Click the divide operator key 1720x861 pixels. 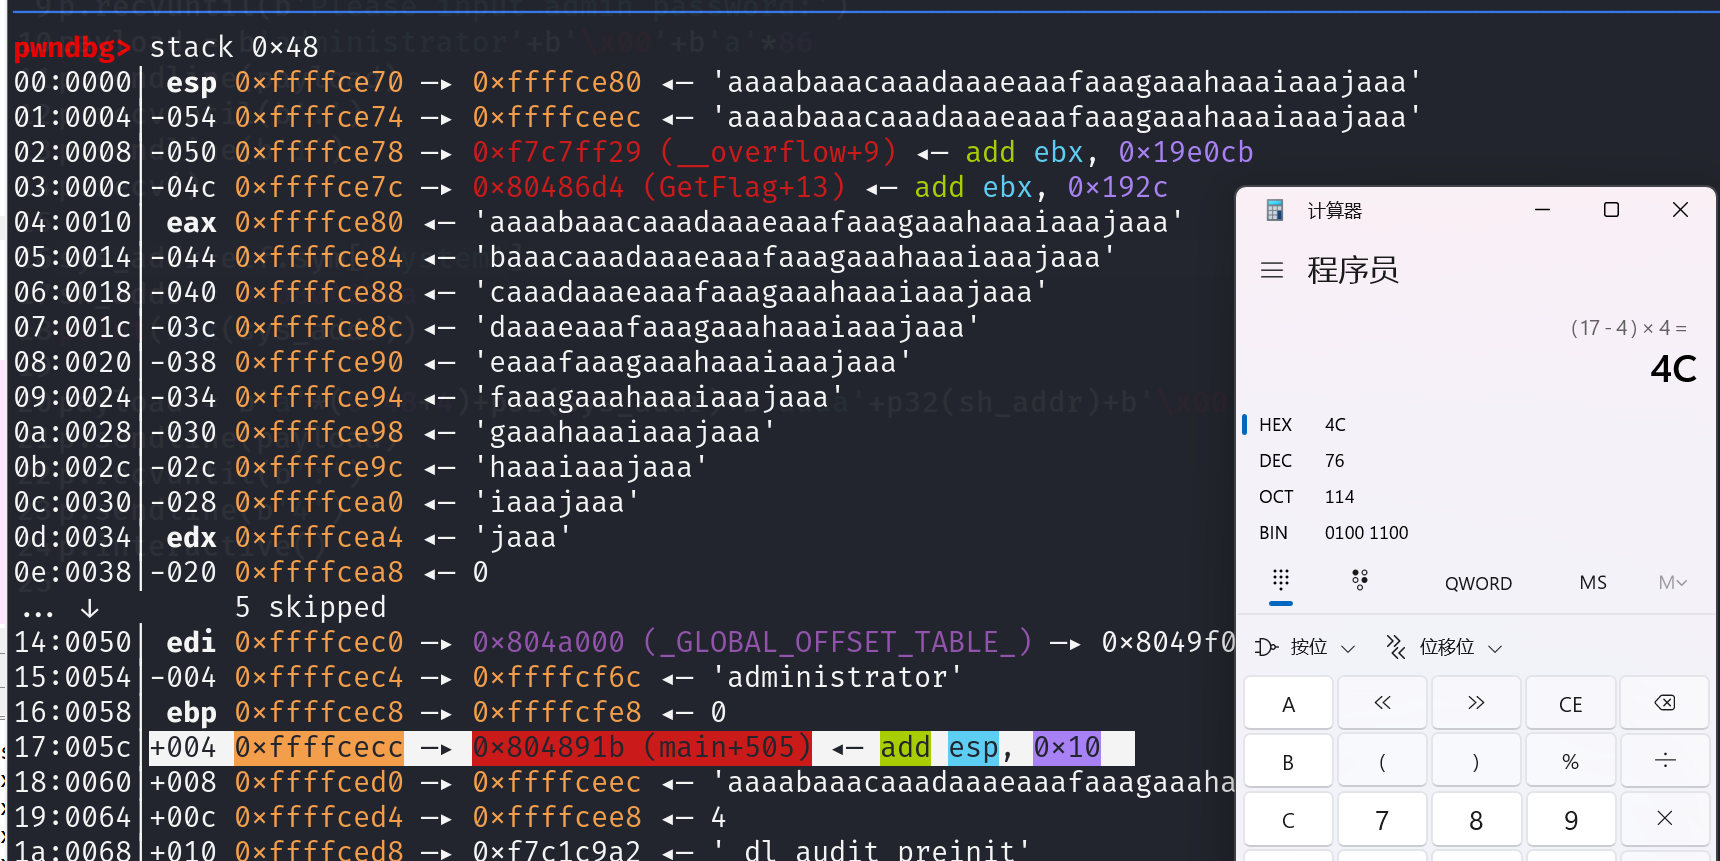click(1665, 761)
